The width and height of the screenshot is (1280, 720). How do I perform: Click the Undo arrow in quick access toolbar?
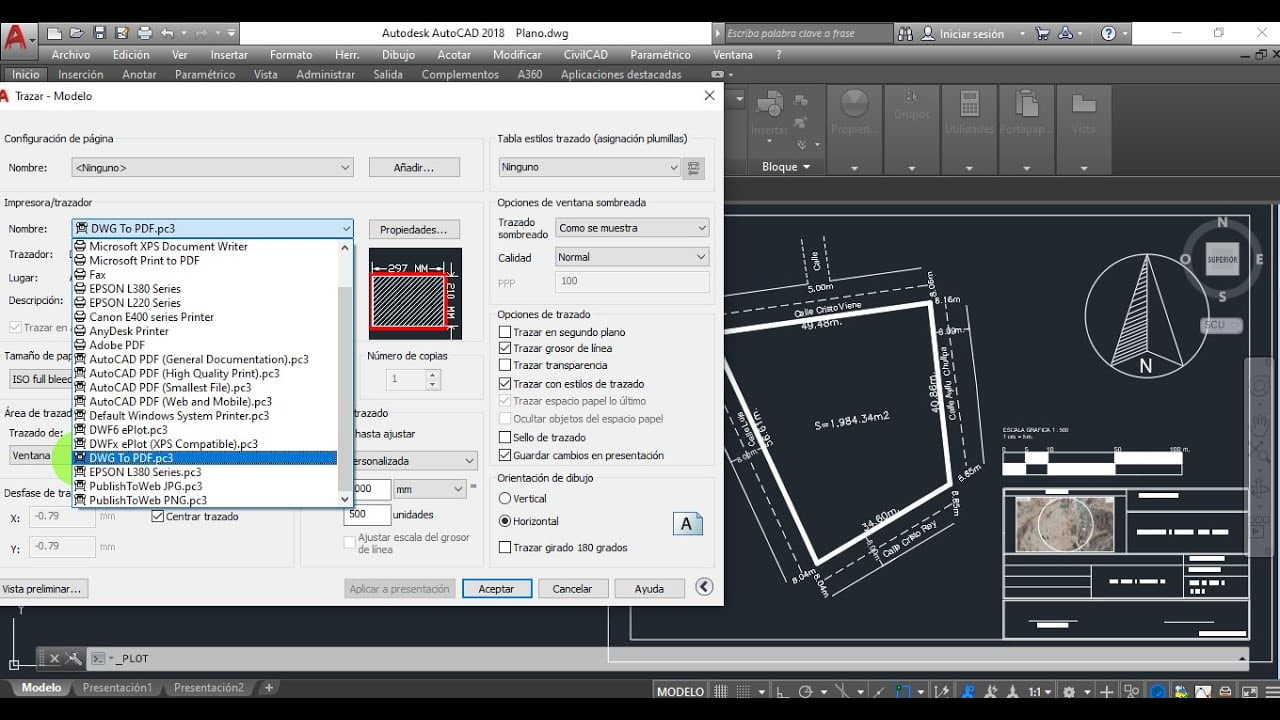point(166,34)
